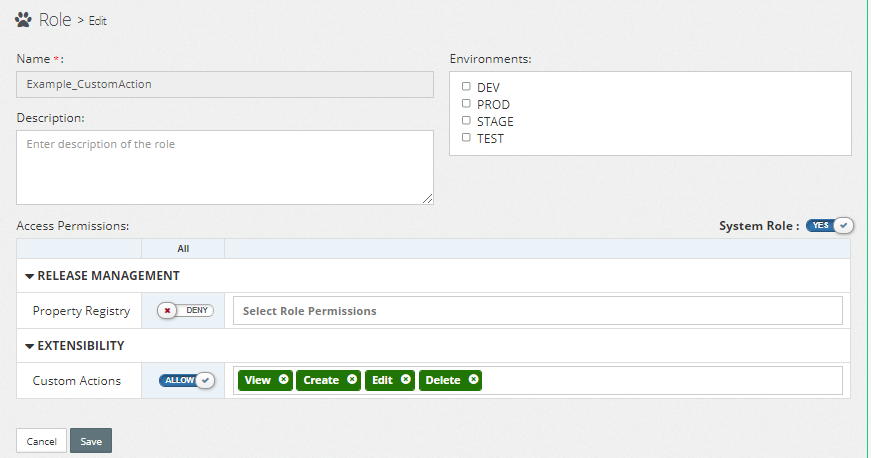Check the DEV environment checkbox
Image resolution: width=871 pixels, height=458 pixels.
click(x=466, y=87)
